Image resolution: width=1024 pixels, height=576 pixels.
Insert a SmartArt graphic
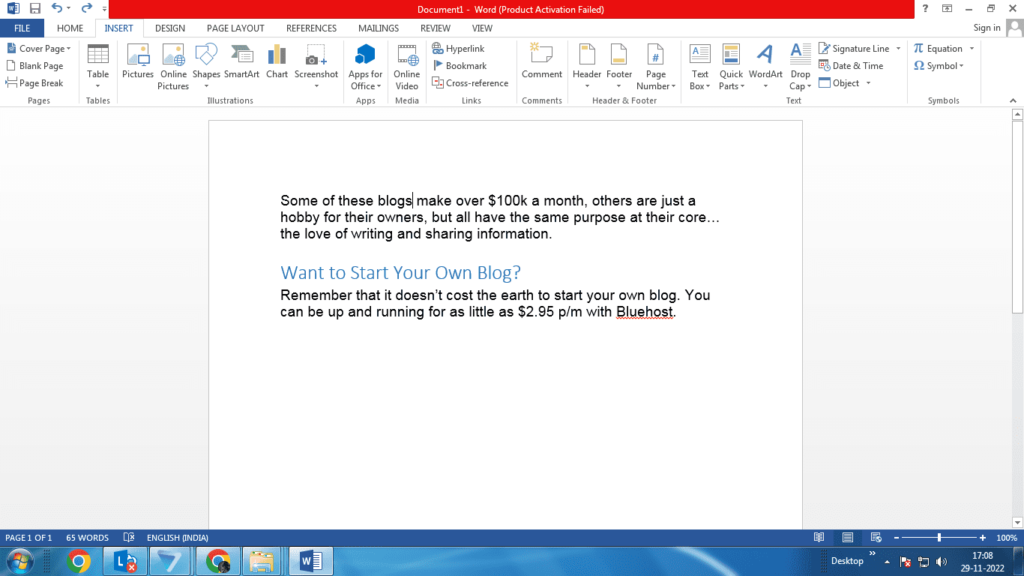pyautogui.click(x=242, y=62)
